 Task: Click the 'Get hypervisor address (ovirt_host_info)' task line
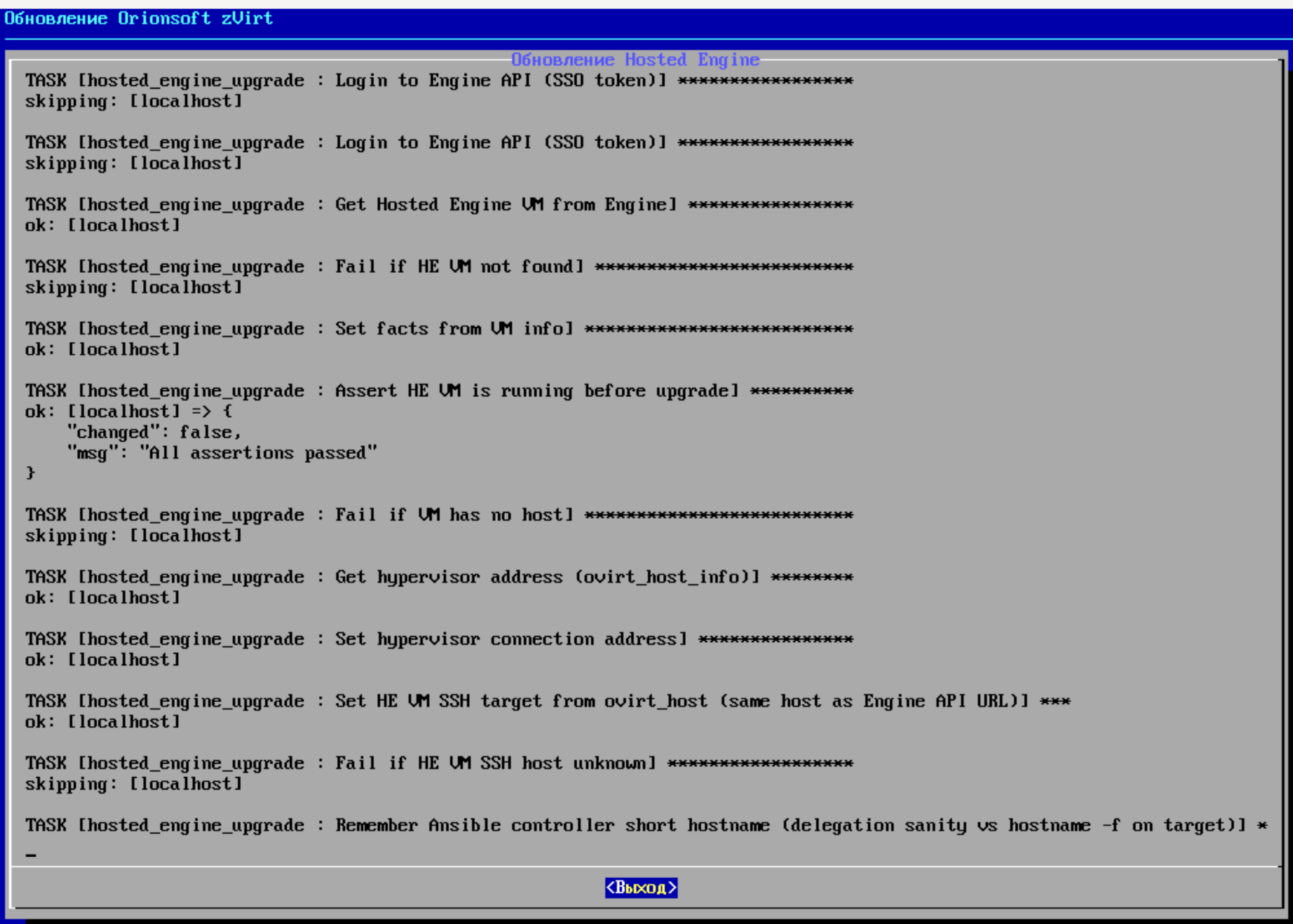pyautogui.click(x=439, y=577)
